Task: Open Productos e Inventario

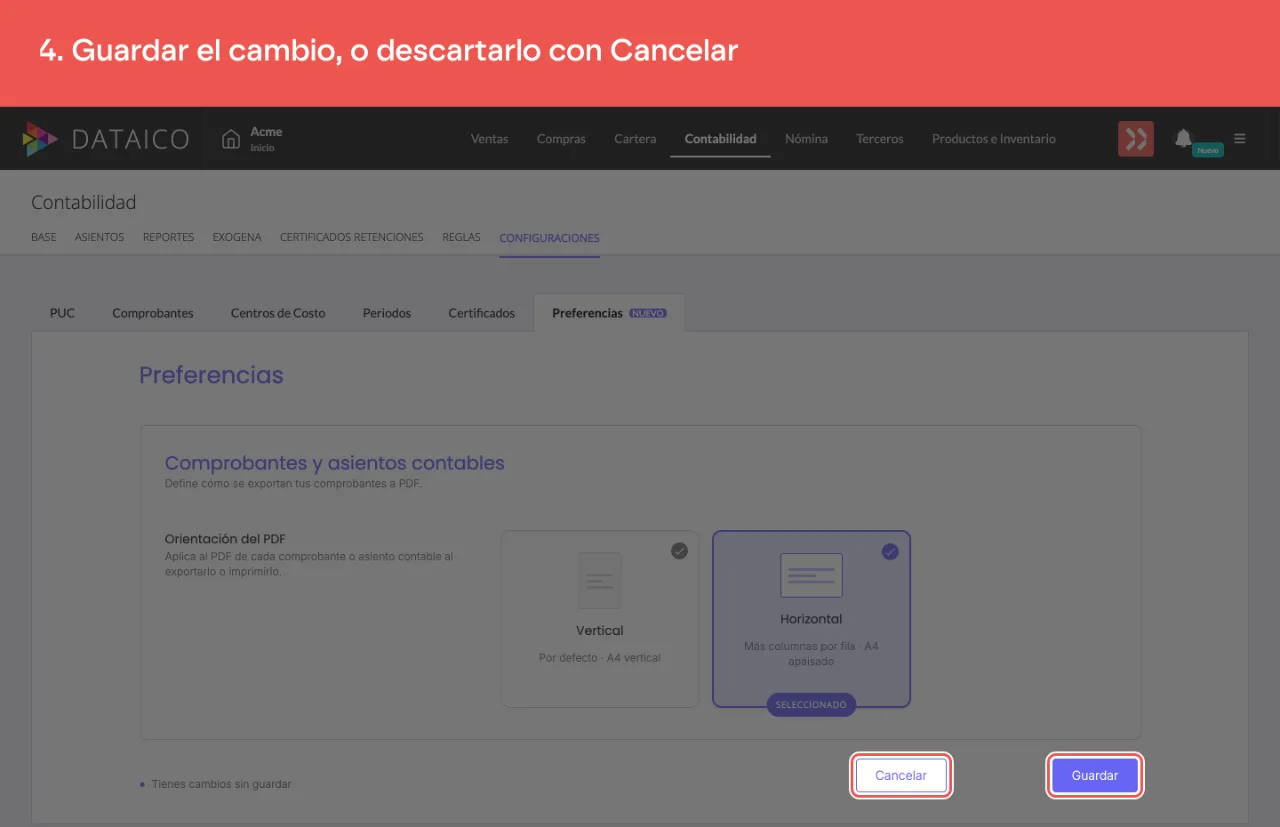Action: [x=994, y=139]
